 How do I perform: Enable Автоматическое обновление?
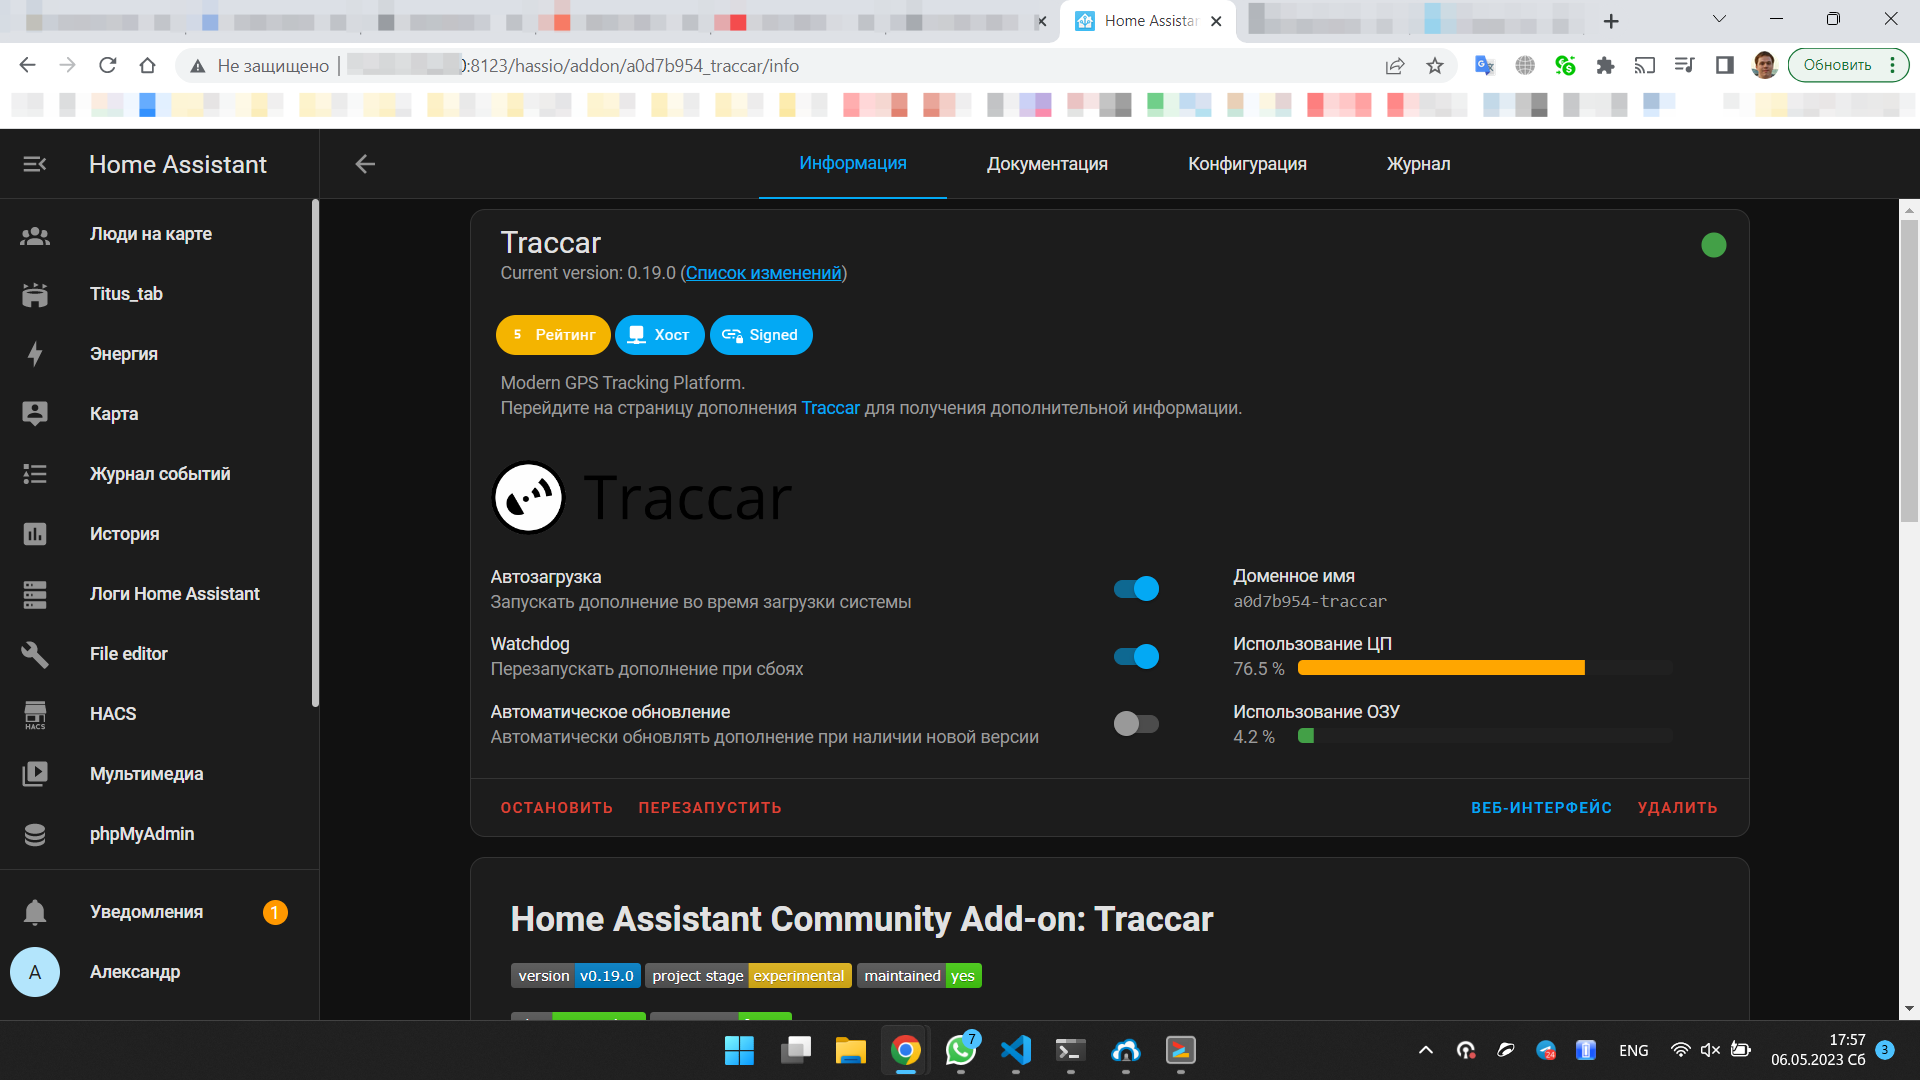click(x=1135, y=723)
